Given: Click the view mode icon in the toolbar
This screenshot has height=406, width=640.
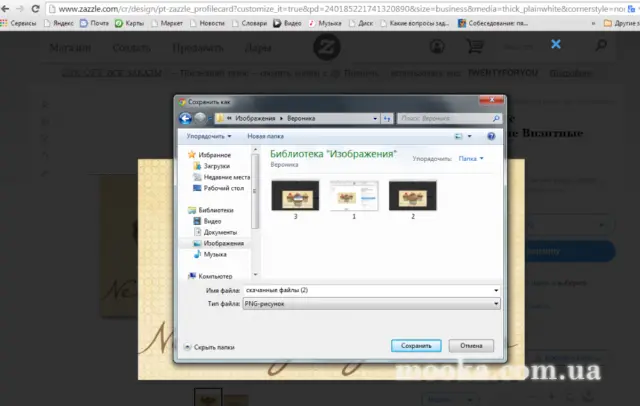Looking at the screenshot, I should point(459,136).
